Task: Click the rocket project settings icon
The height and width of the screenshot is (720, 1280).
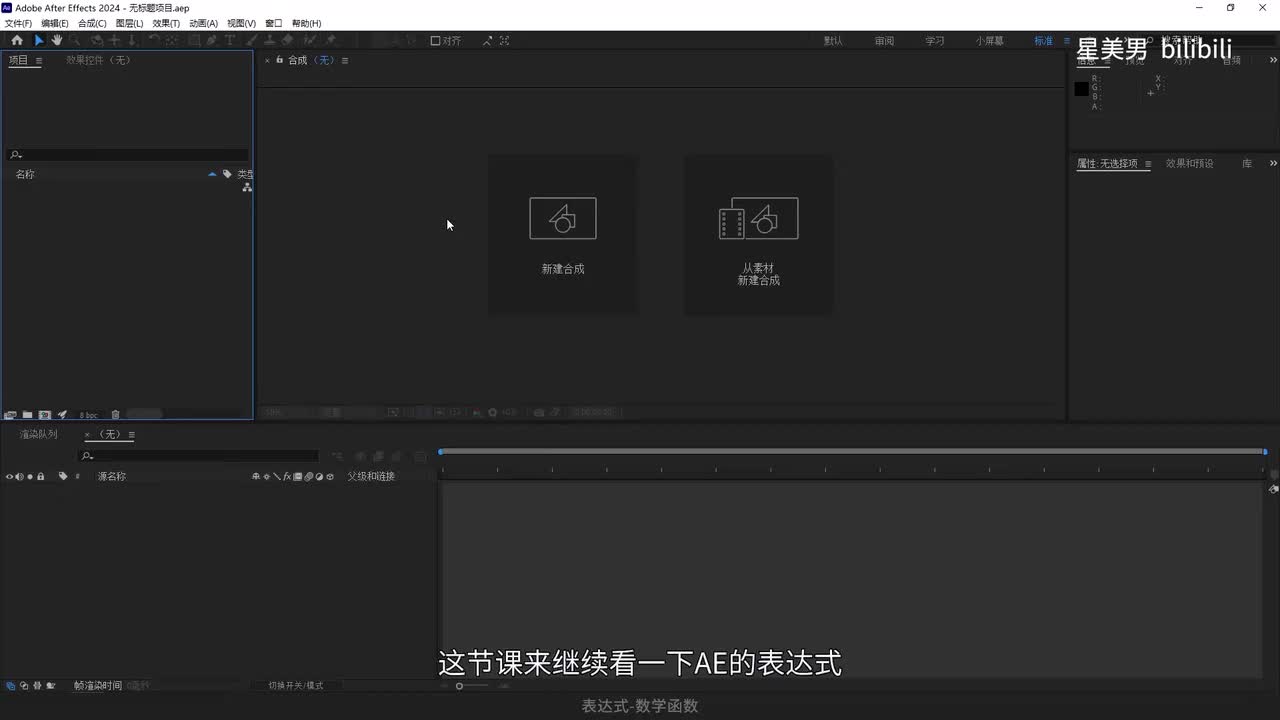Action: tap(62, 415)
